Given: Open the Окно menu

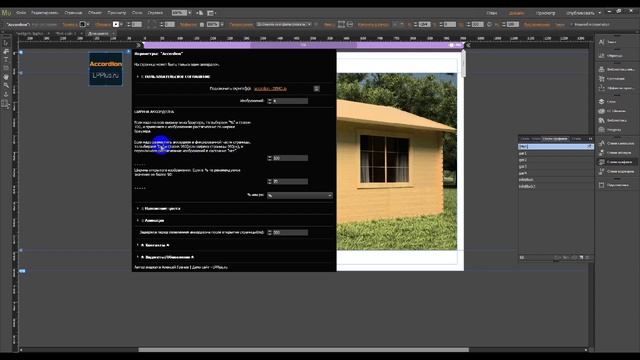Looking at the screenshot, I should pyautogui.click(x=137, y=13).
